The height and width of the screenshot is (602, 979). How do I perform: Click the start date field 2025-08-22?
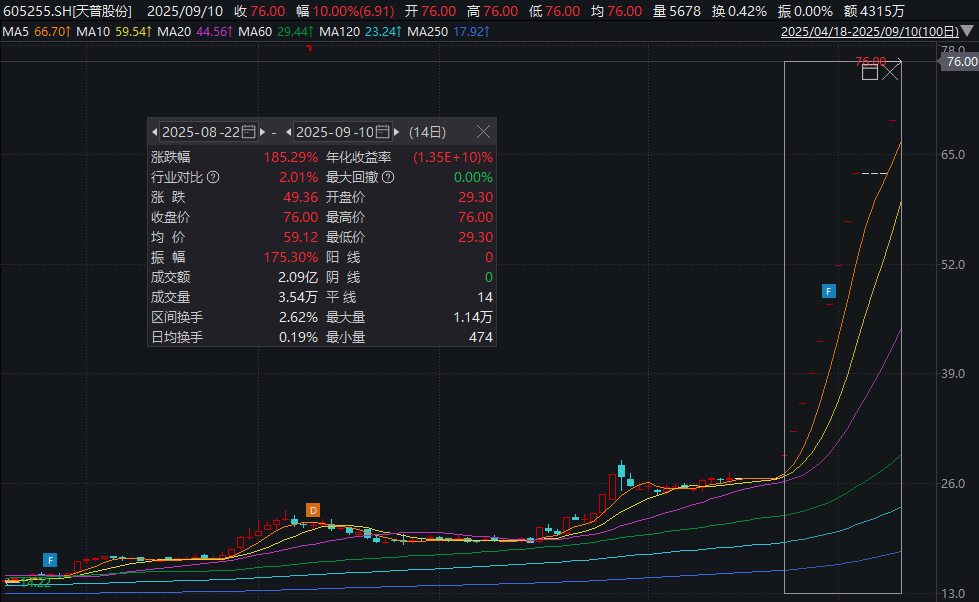pos(200,132)
